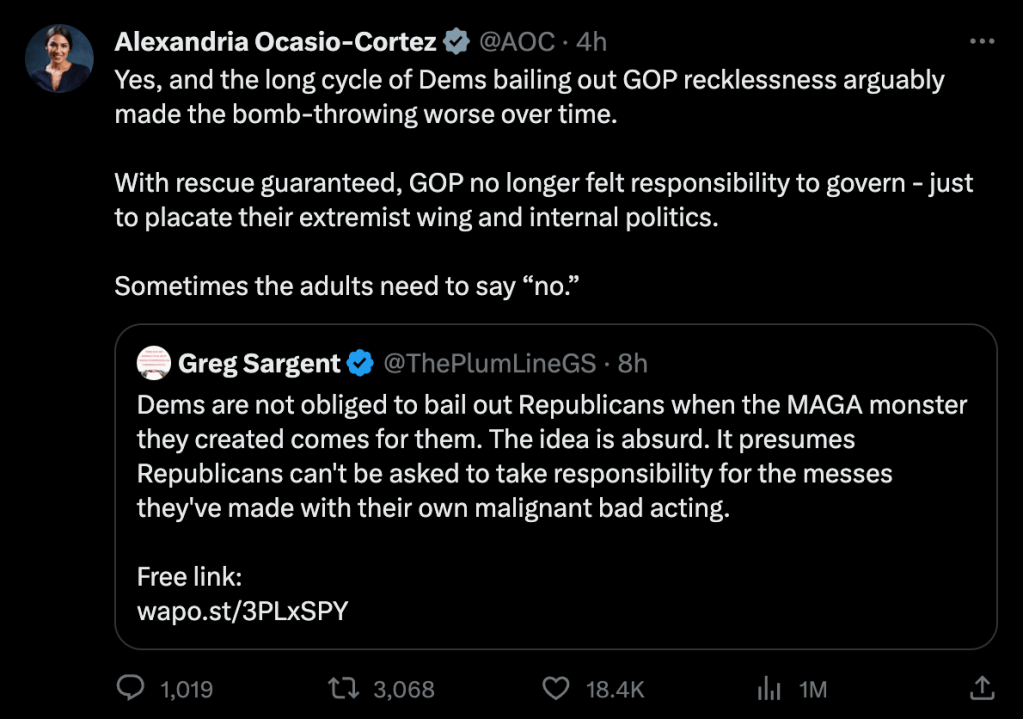Open the view analytics bar chart icon
This screenshot has width=1023, height=719.
769,688
